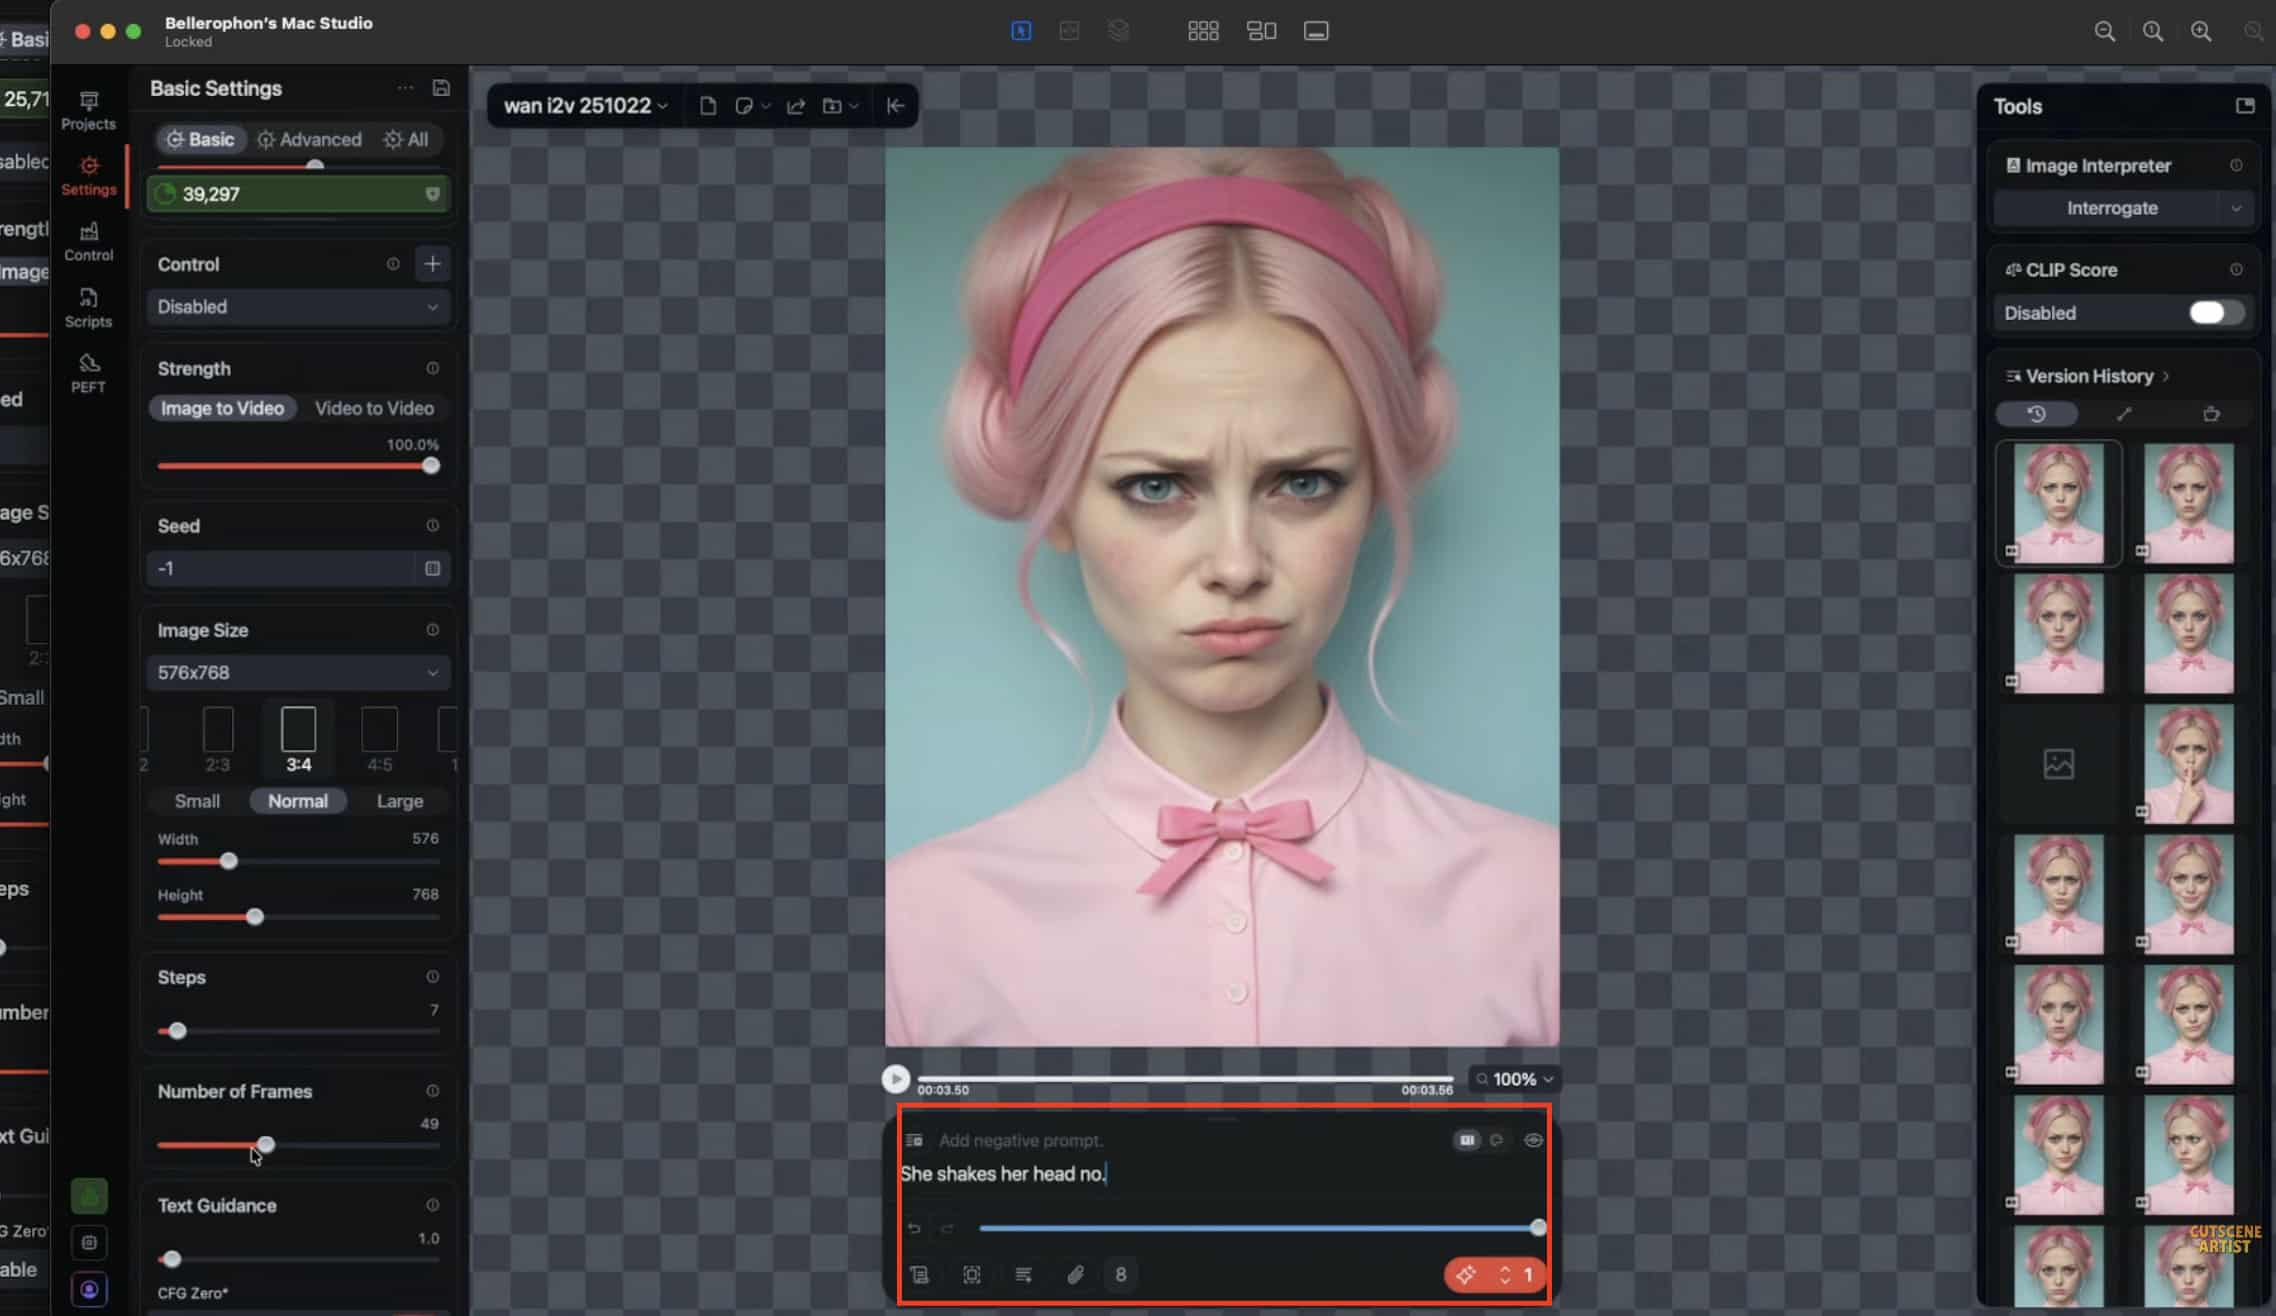Click the zoom out magnifier in title bar

tap(2104, 31)
